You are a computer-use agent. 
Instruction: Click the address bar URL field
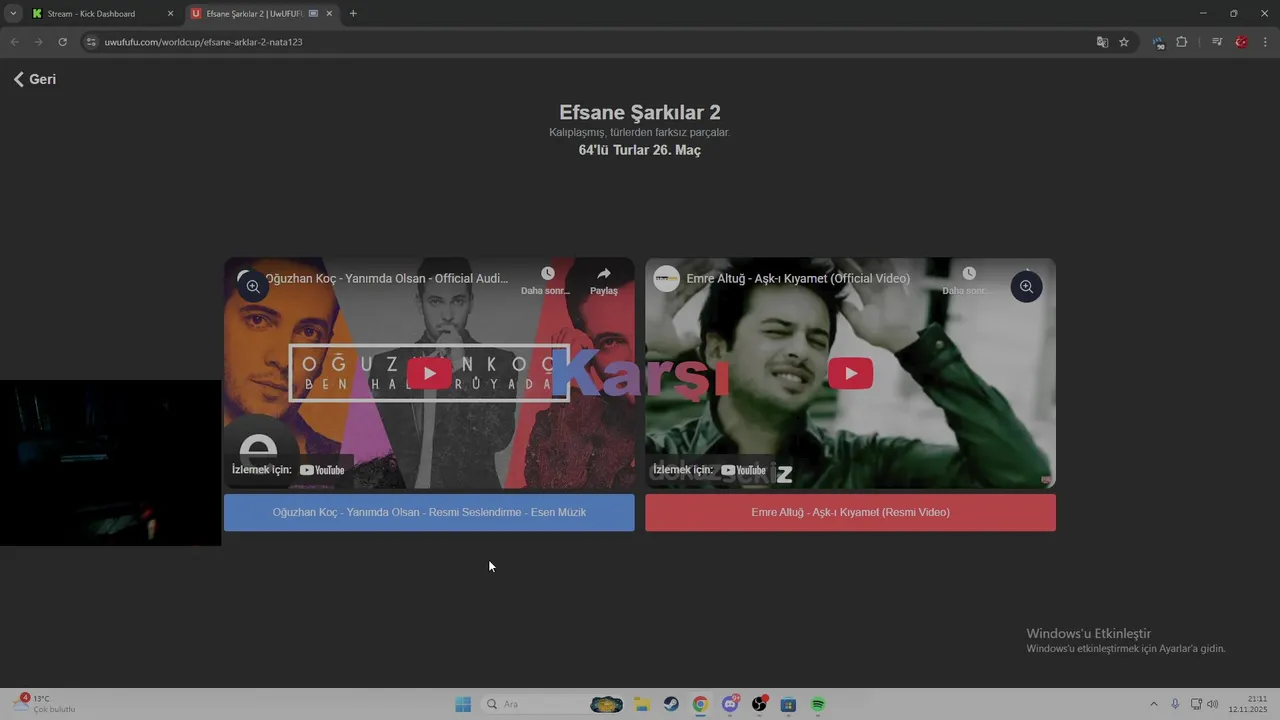[x=590, y=42]
